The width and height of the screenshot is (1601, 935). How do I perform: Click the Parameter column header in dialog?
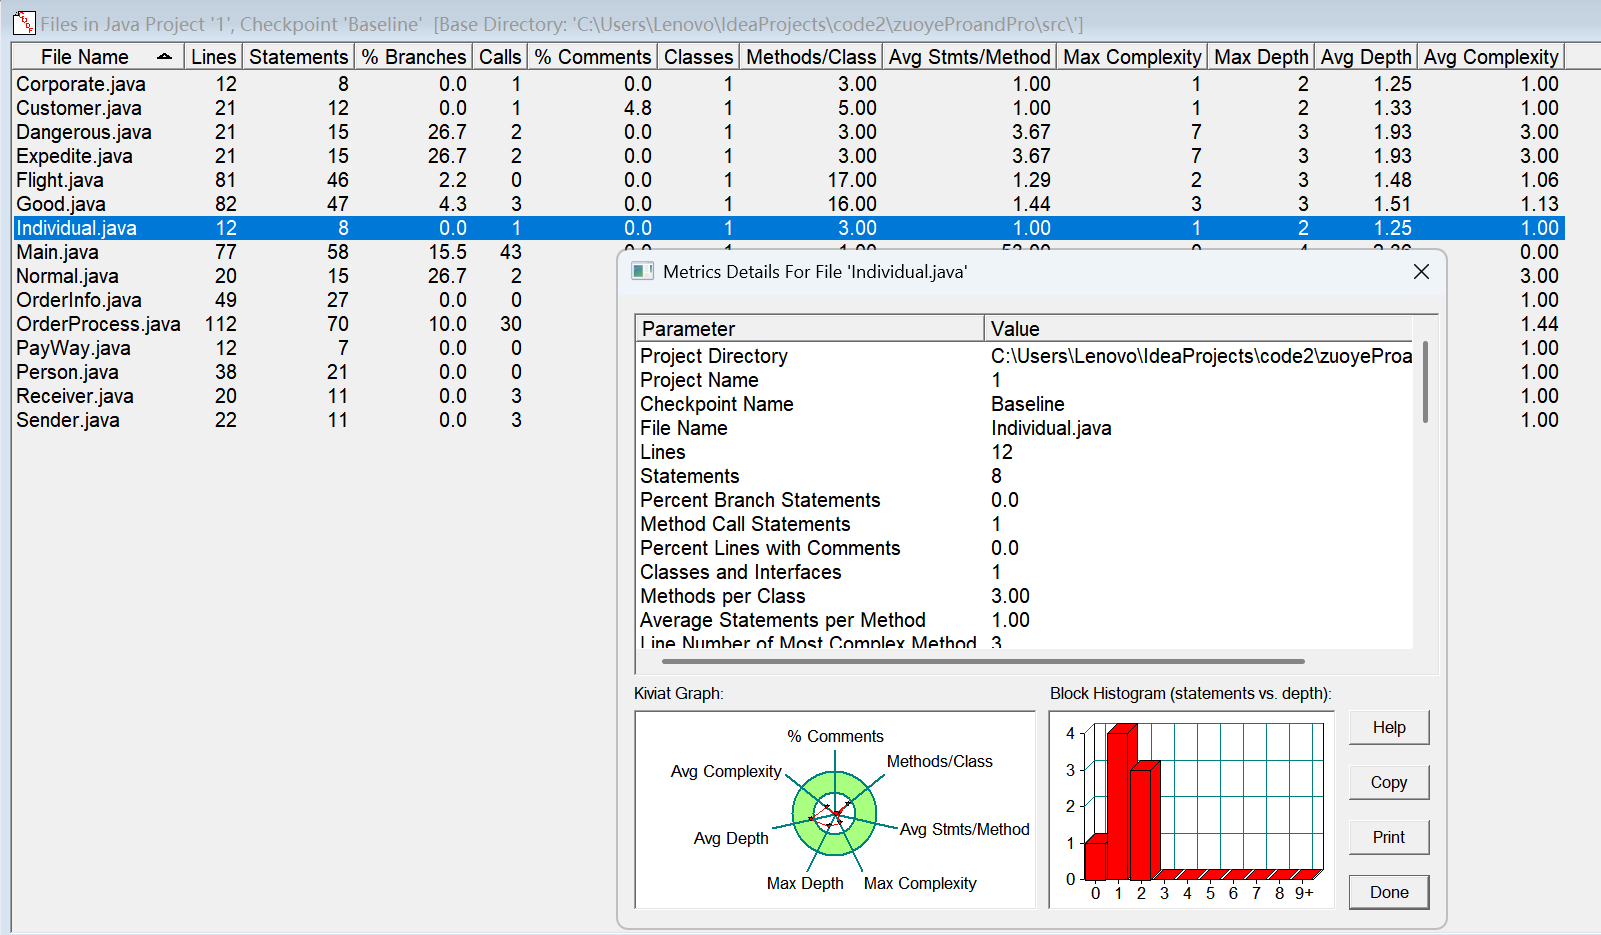(x=810, y=329)
